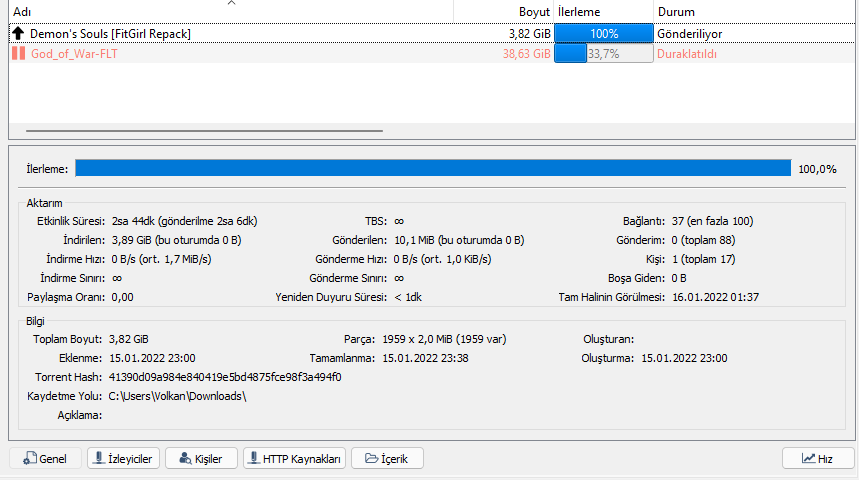Click the Bağlantı value 37 (en fazla 100)
Screen dimensions: 859x480
pos(713,221)
